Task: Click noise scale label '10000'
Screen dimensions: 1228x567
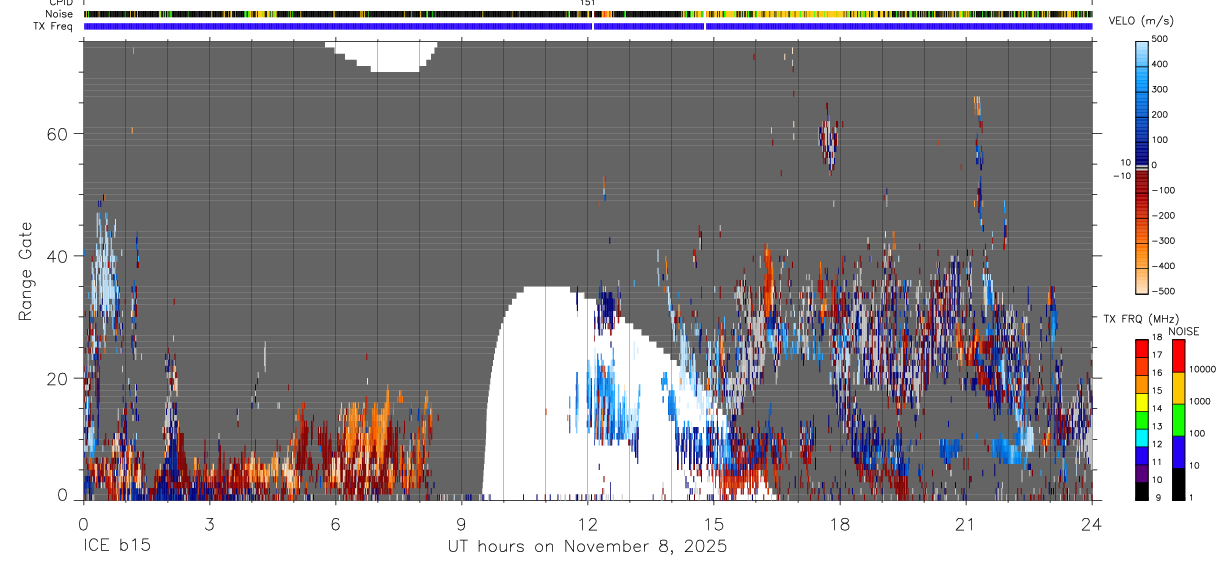Action: coord(1204,370)
